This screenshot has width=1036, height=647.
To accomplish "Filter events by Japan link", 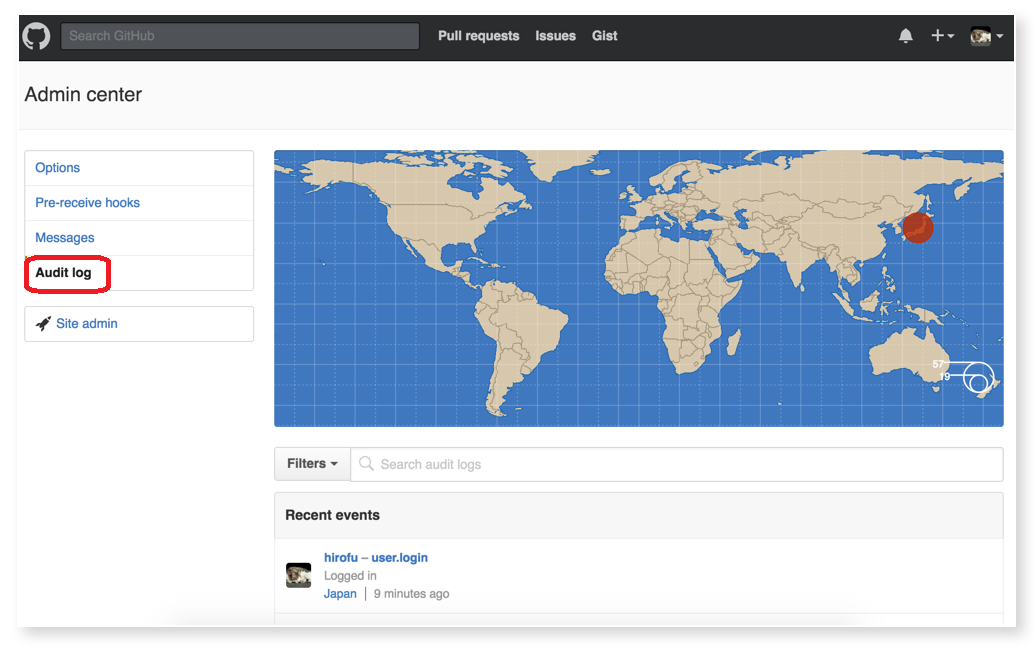I will tap(340, 593).
